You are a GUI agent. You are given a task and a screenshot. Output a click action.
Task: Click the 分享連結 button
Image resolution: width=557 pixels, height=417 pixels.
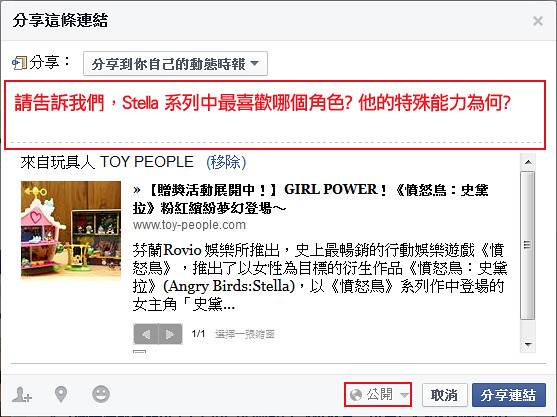click(x=509, y=395)
